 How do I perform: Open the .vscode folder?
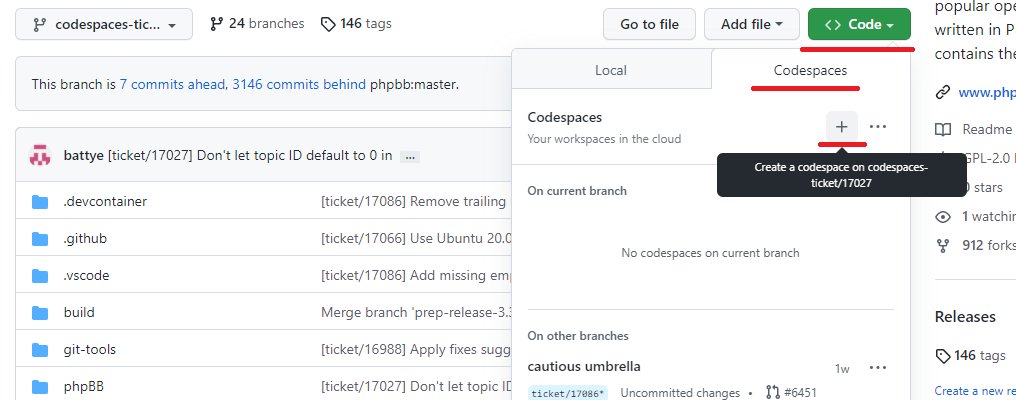tap(86, 276)
